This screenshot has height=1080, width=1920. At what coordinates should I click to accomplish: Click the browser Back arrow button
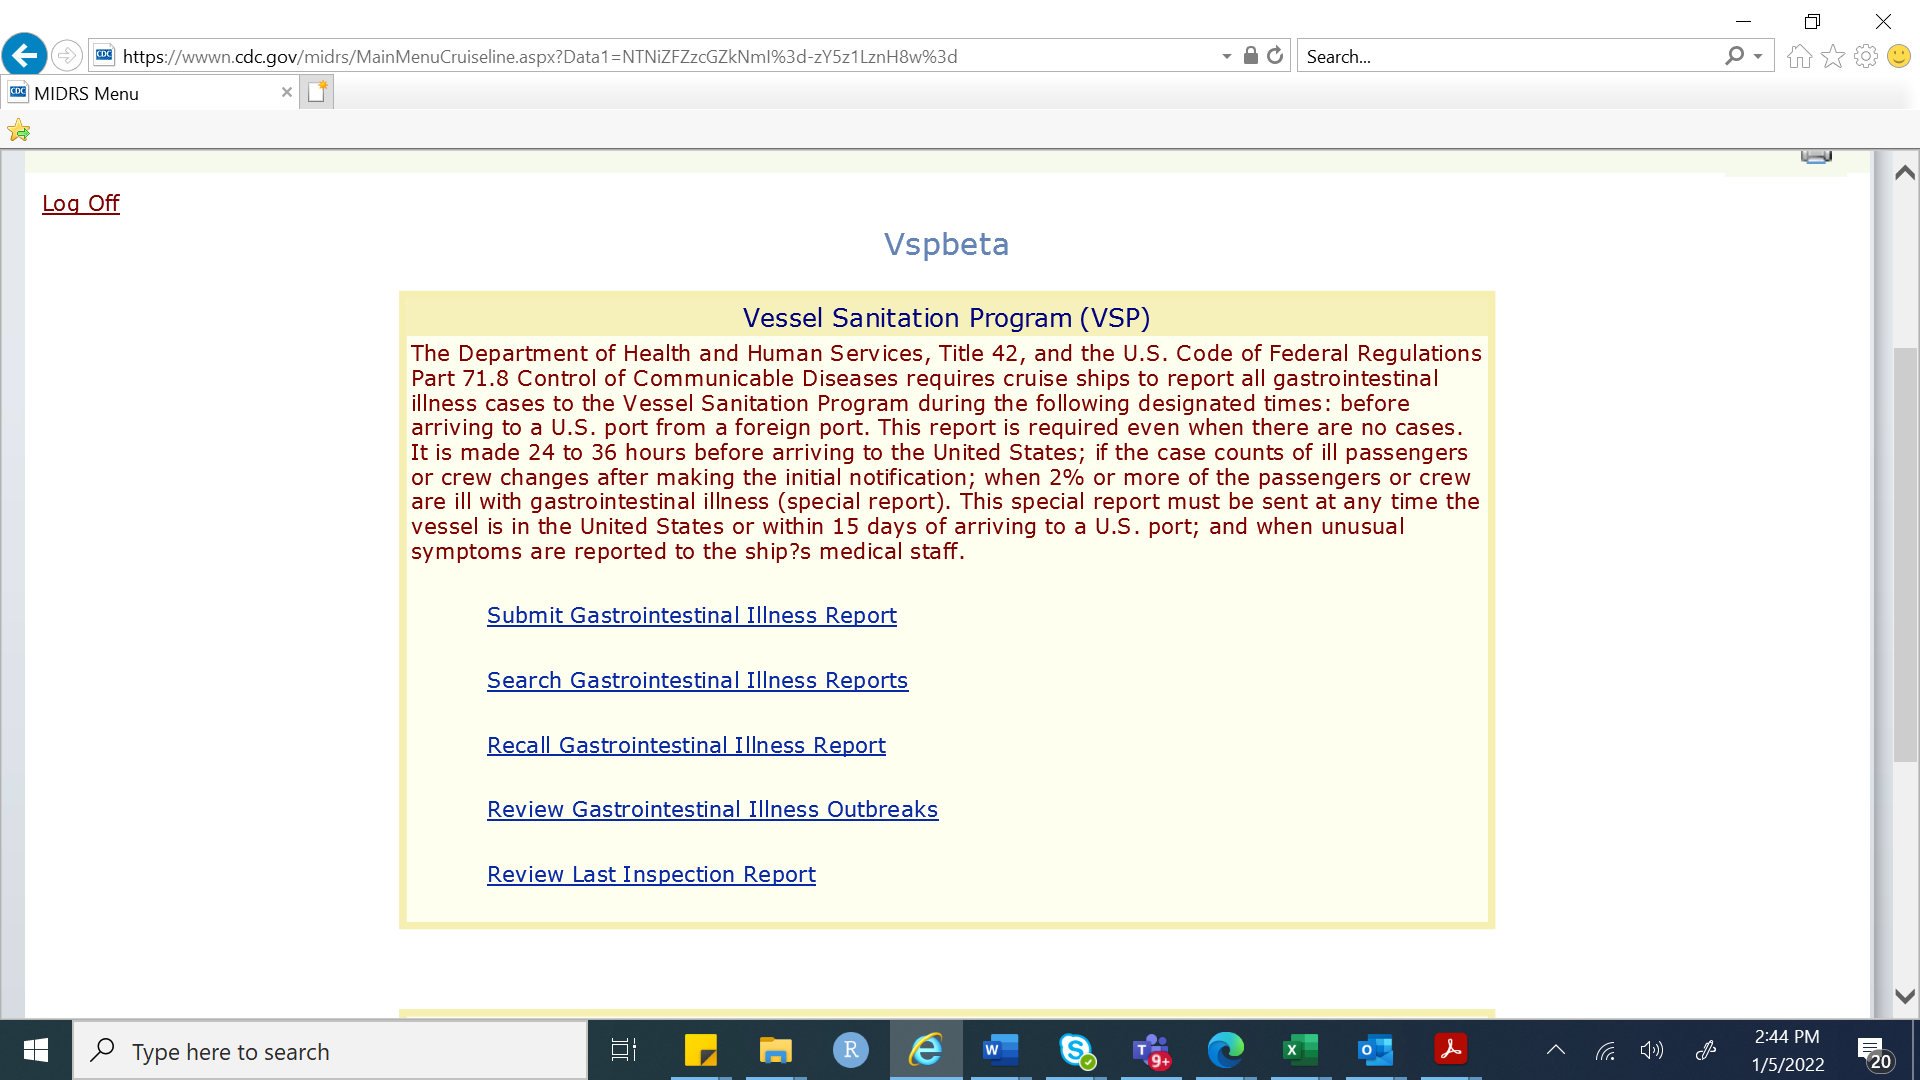point(24,55)
